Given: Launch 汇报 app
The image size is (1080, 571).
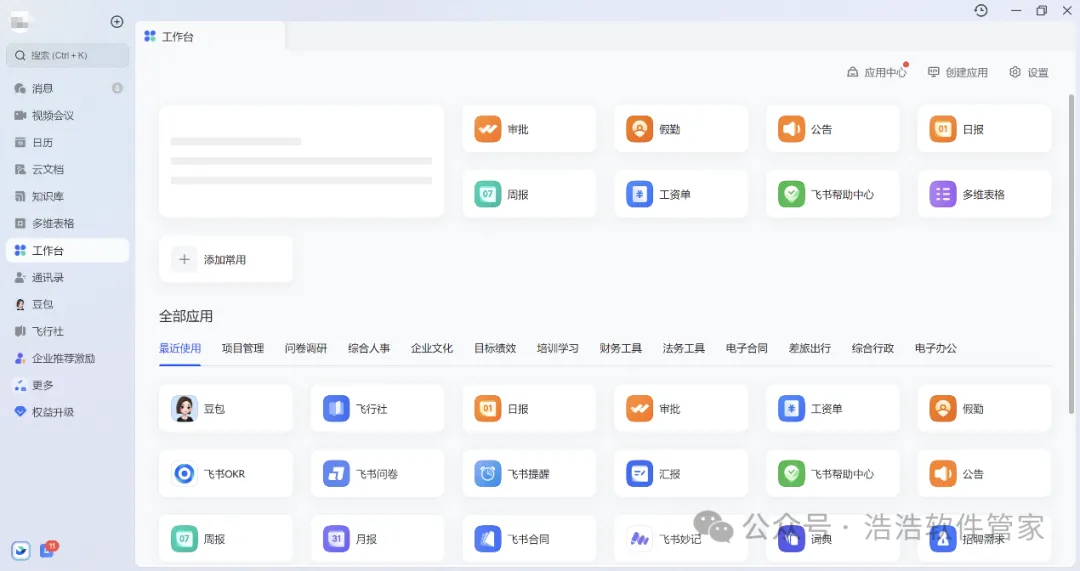Looking at the screenshot, I should [681, 474].
